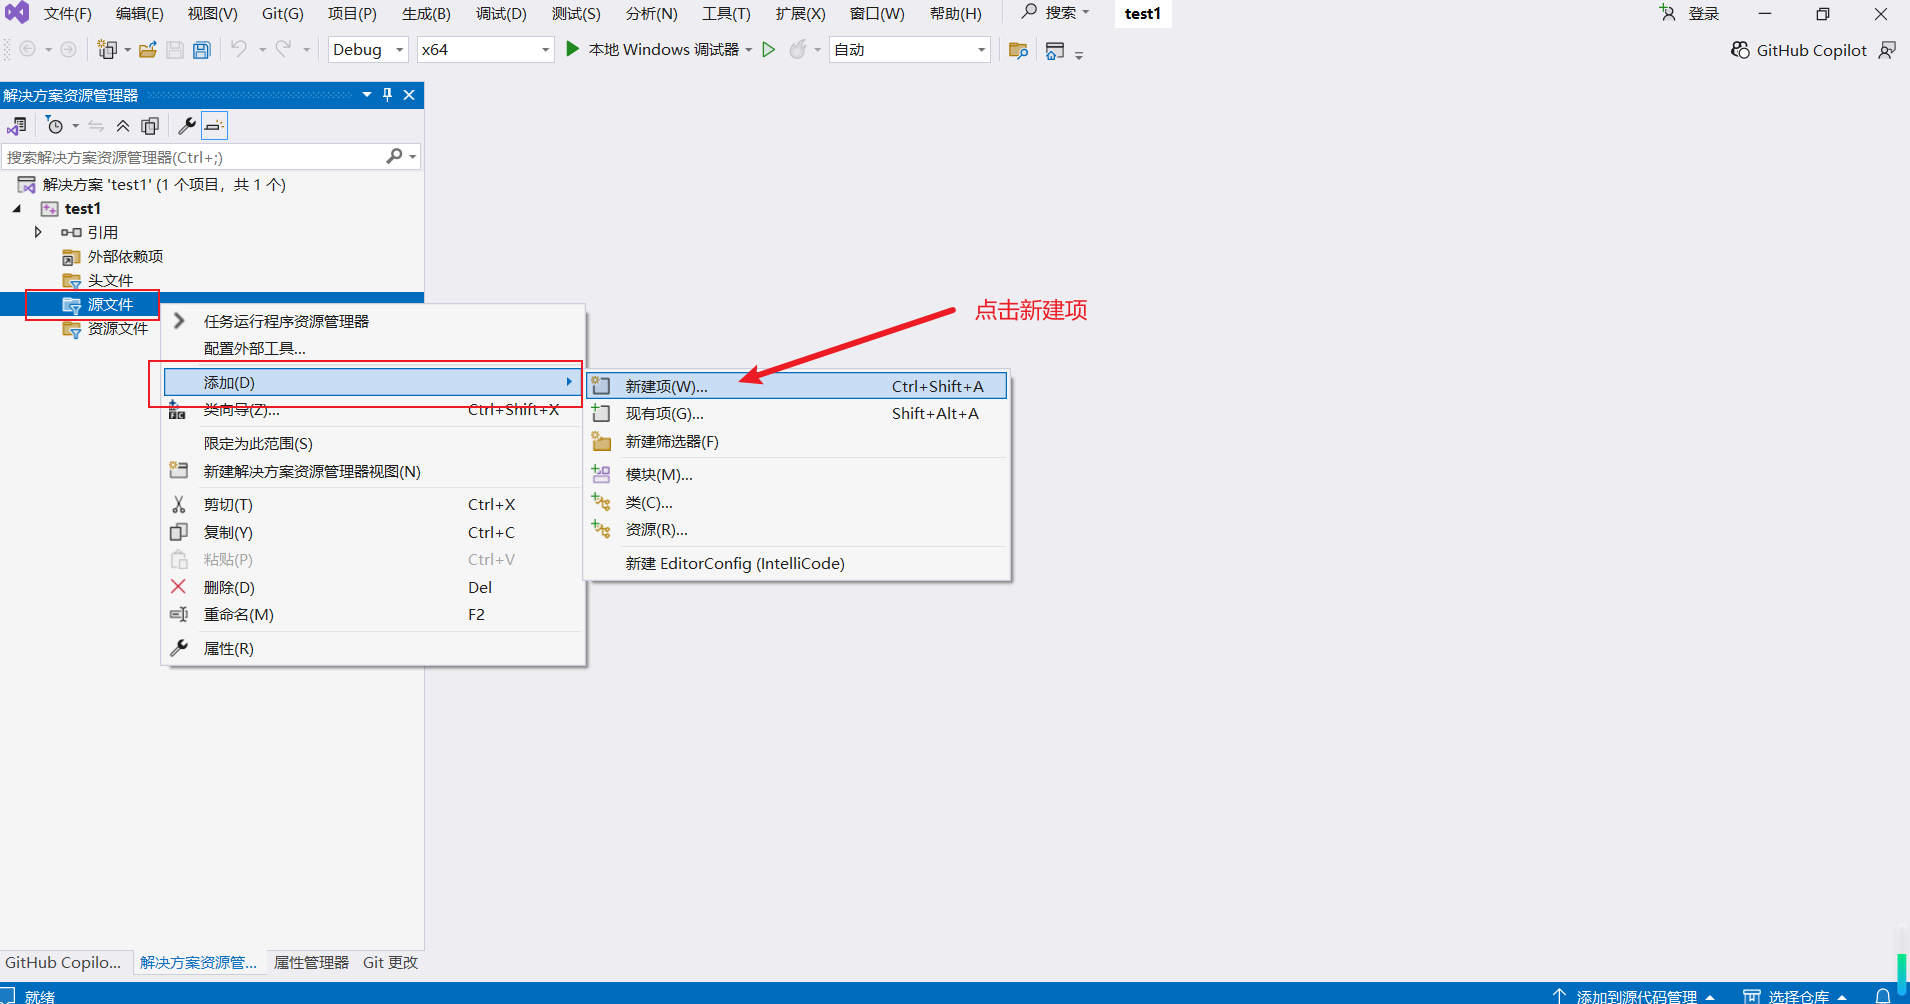Screen dimensions: 1910x1004
Task: Open the 自动 combo box
Action: click(x=910, y=50)
